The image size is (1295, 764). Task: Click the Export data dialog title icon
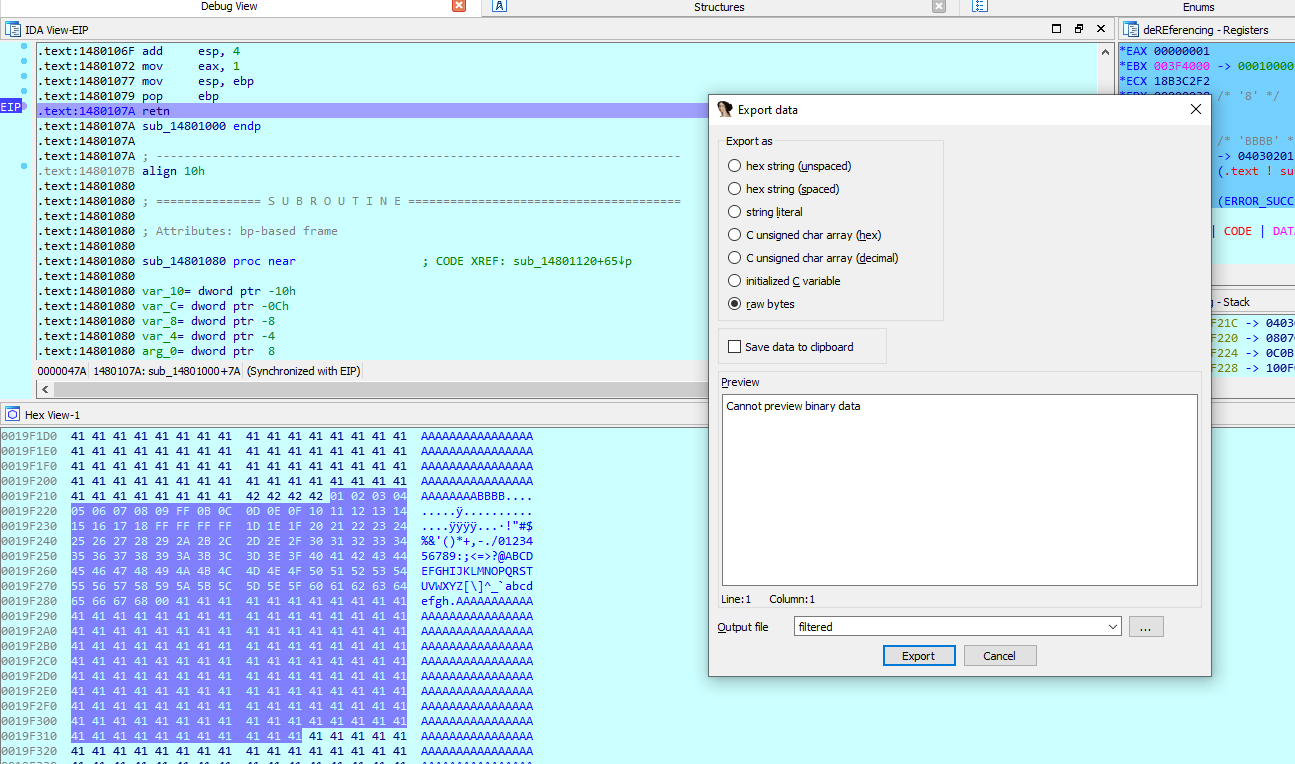point(724,109)
